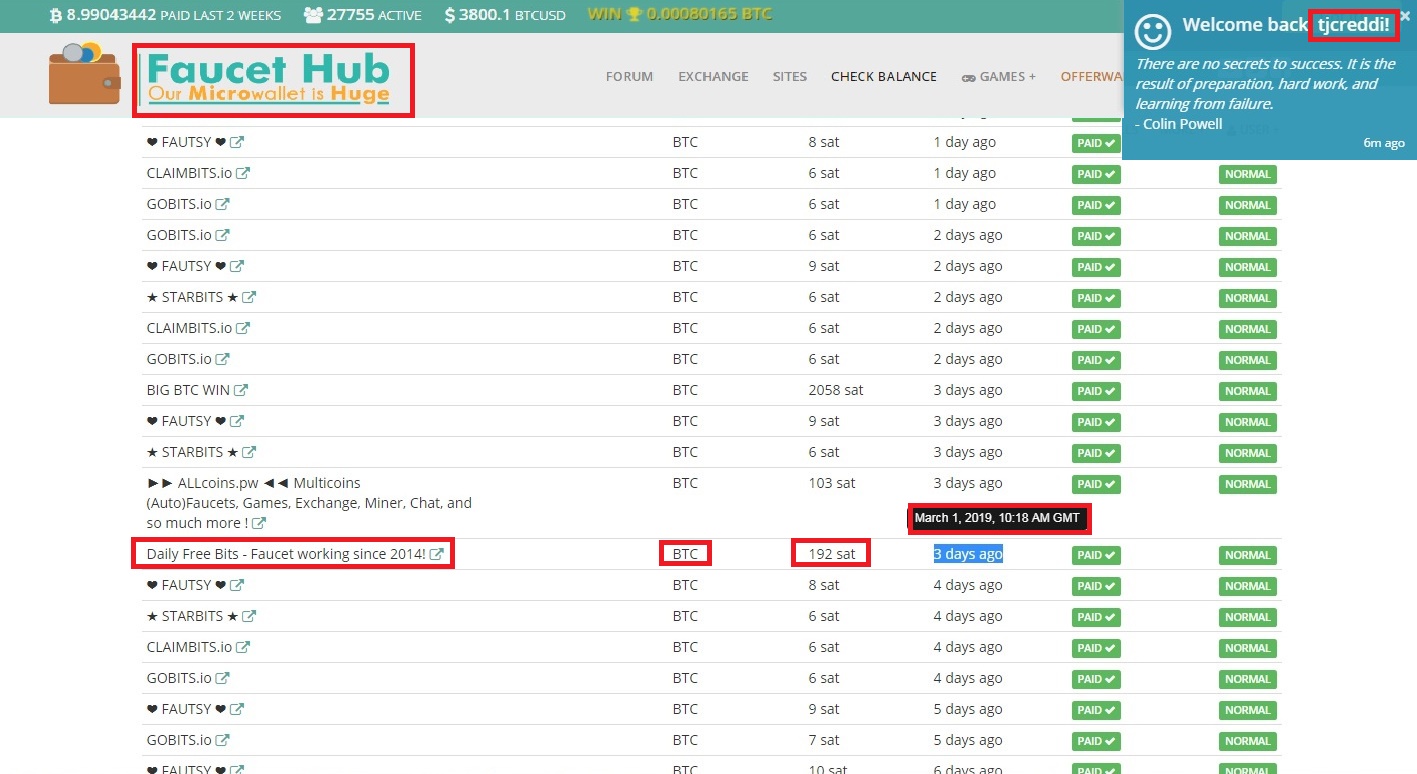The height and width of the screenshot is (774, 1417).
Task: Click the active users icon beside 27755
Action: [x=313, y=15]
